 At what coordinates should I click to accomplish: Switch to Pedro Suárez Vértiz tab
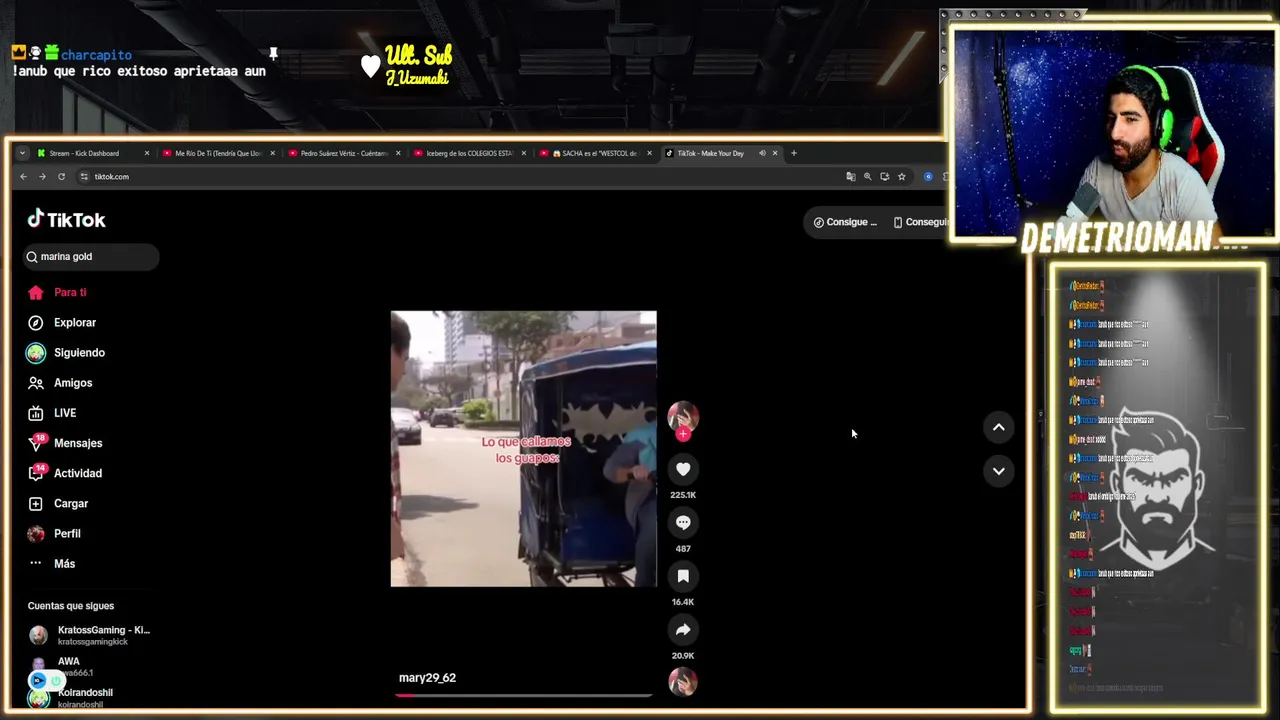[344, 153]
